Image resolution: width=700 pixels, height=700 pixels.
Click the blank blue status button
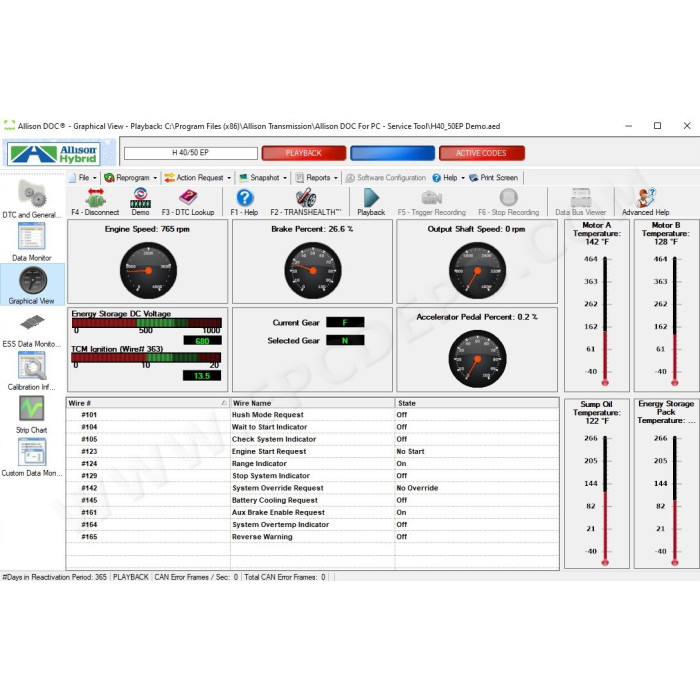(392, 153)
